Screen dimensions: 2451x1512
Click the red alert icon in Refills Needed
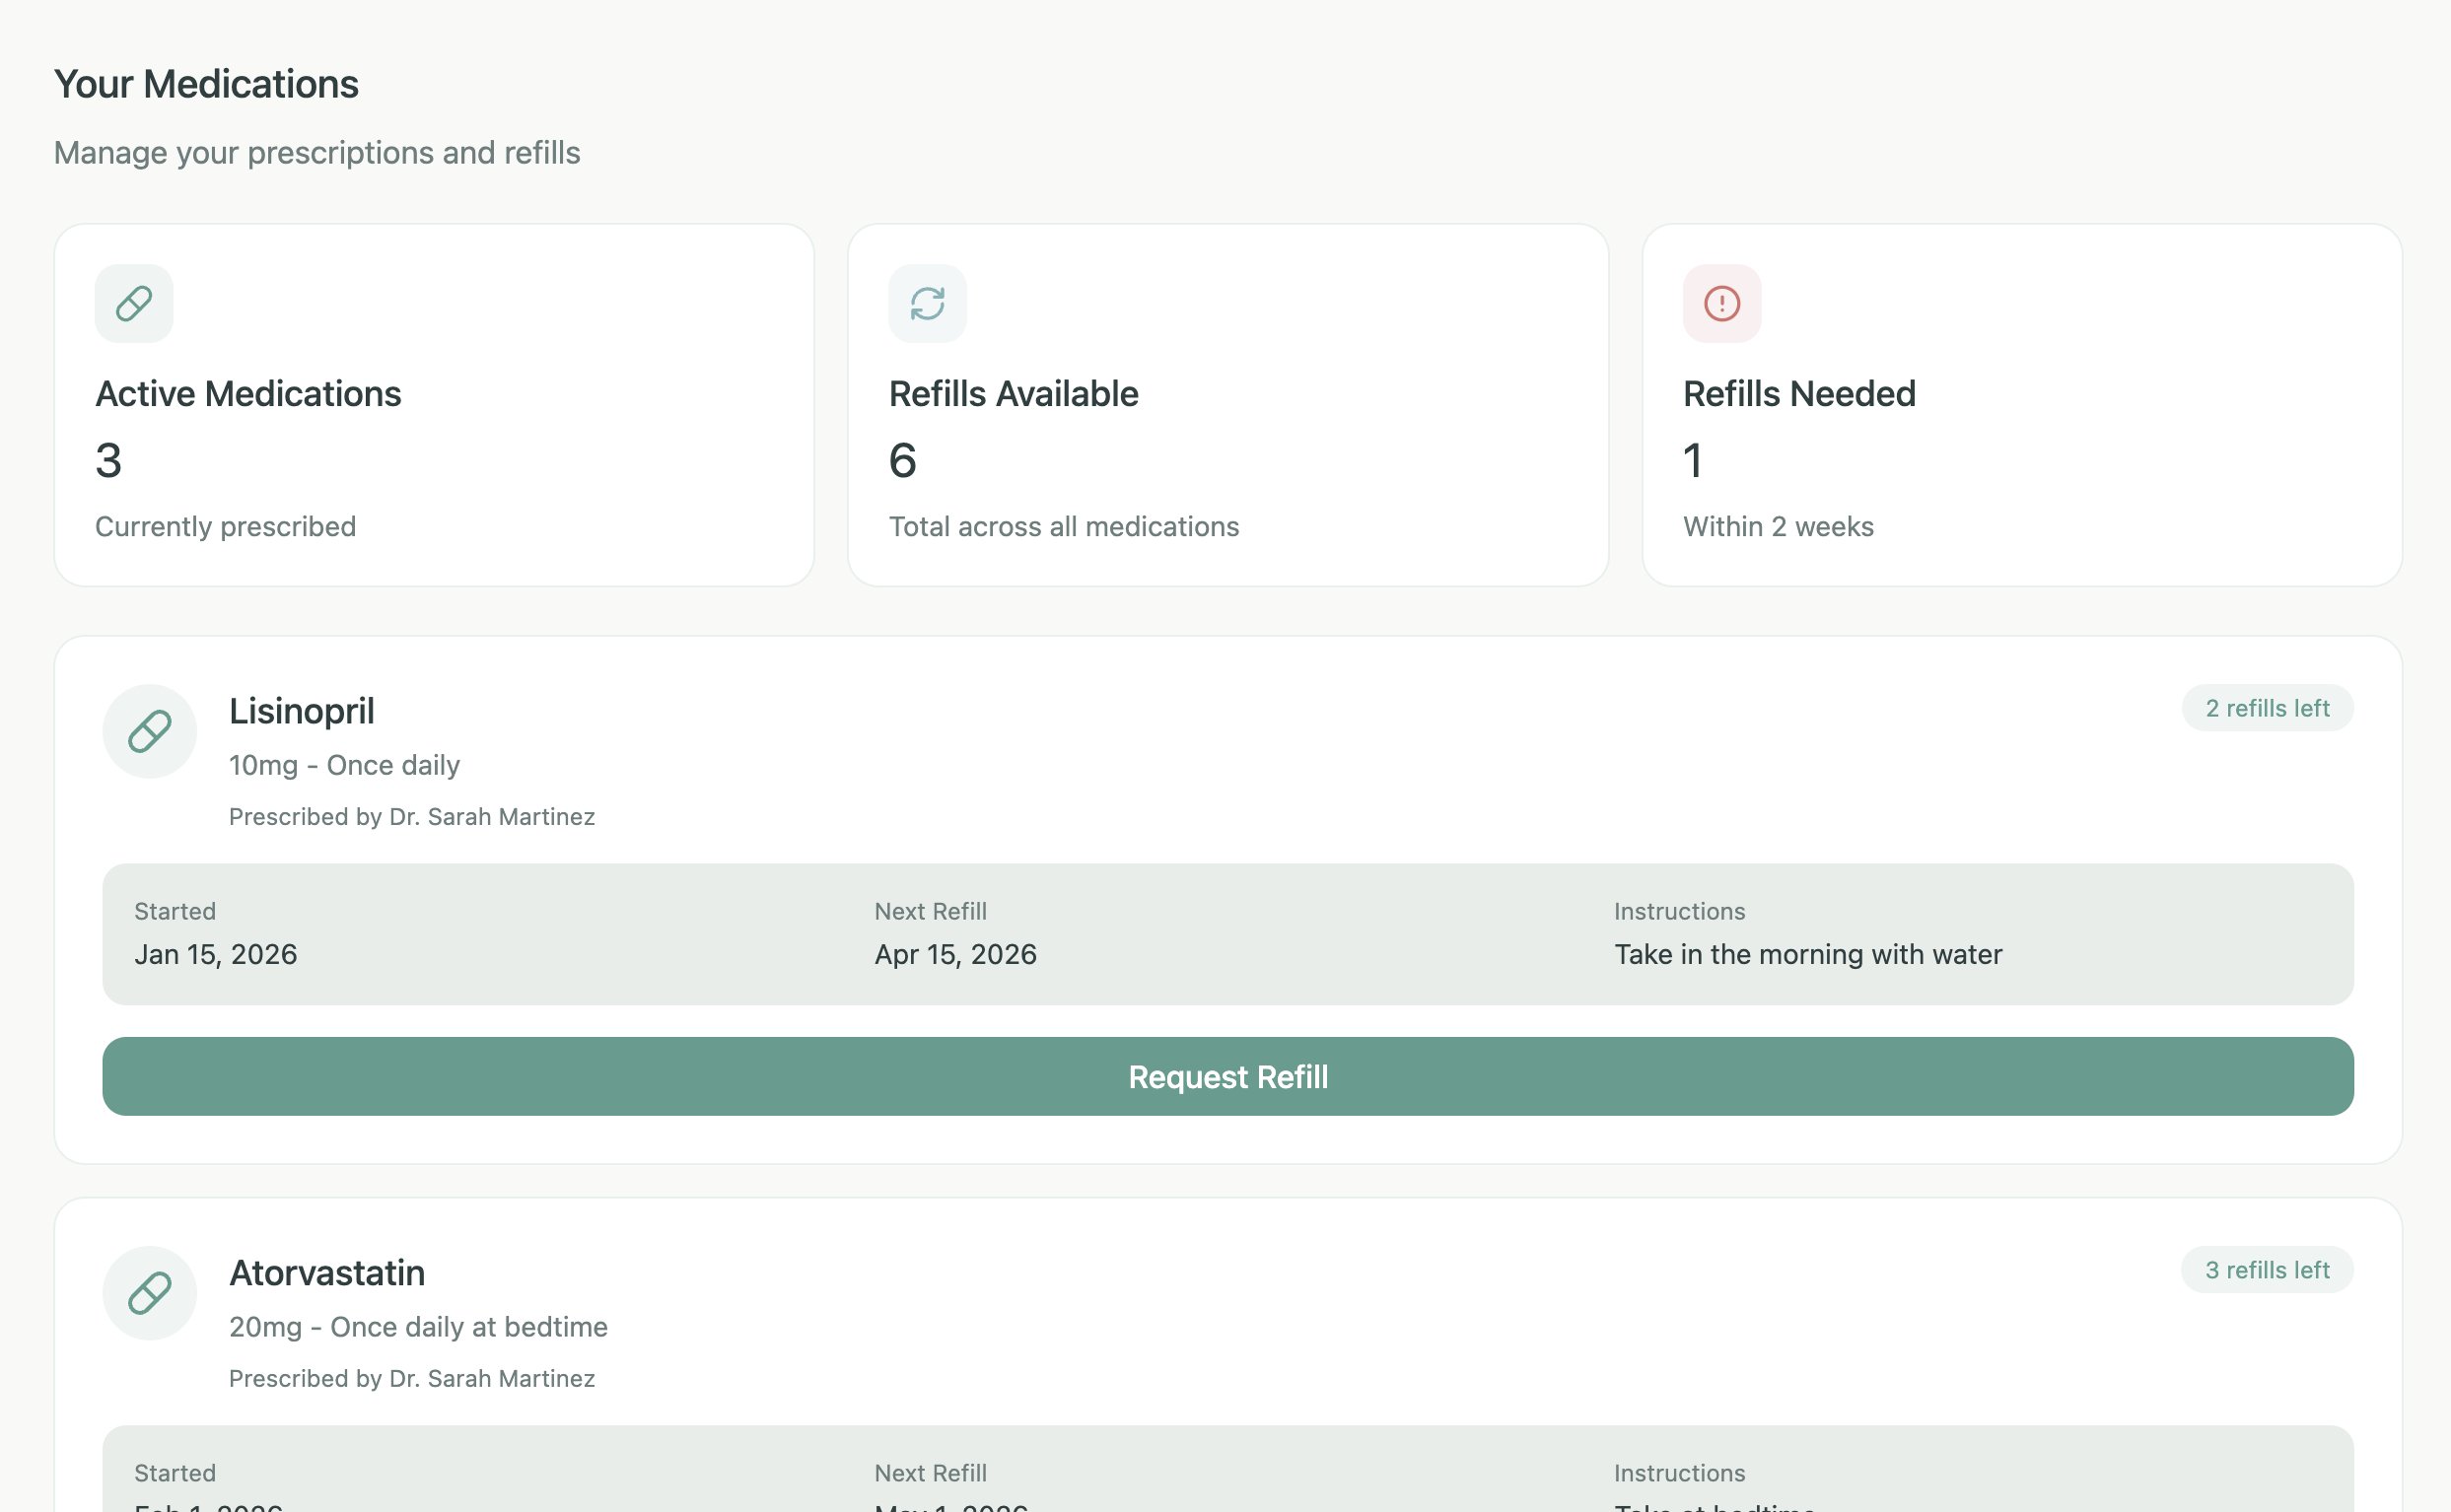point(1721,303)
